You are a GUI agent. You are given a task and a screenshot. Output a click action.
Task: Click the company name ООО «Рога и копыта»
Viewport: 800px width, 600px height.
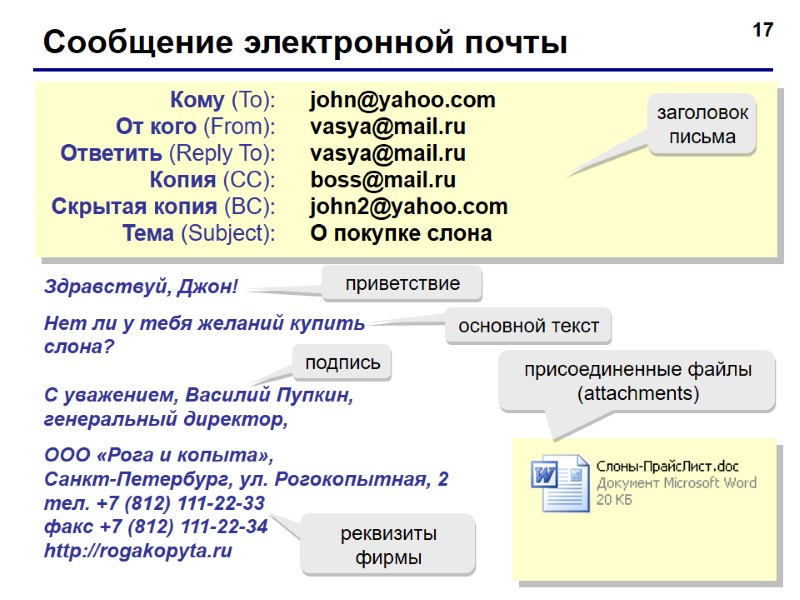(x=159, y=455)
